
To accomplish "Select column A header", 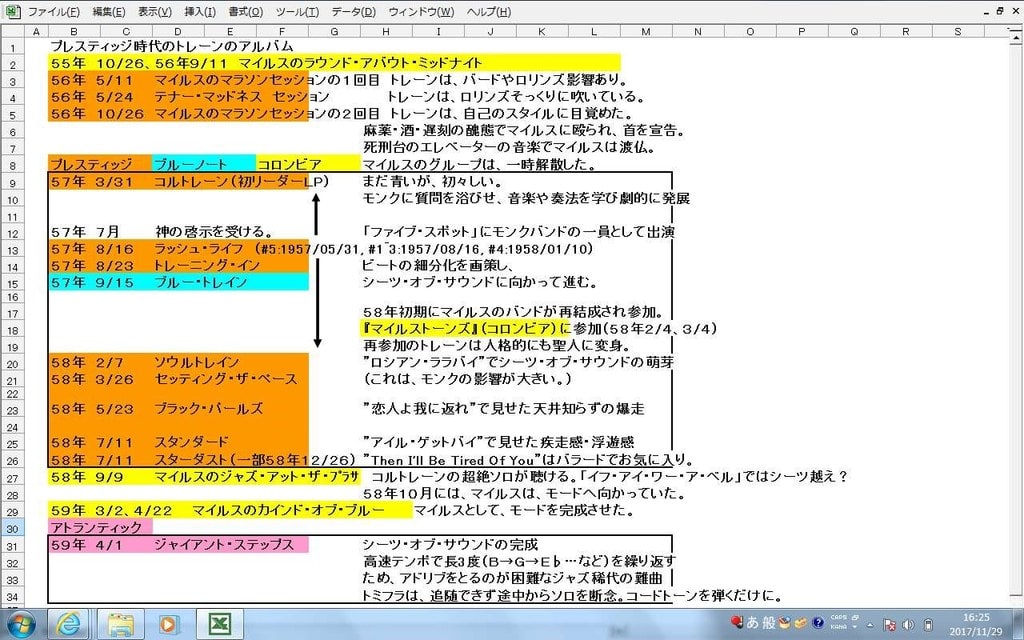I will (36, 31).
